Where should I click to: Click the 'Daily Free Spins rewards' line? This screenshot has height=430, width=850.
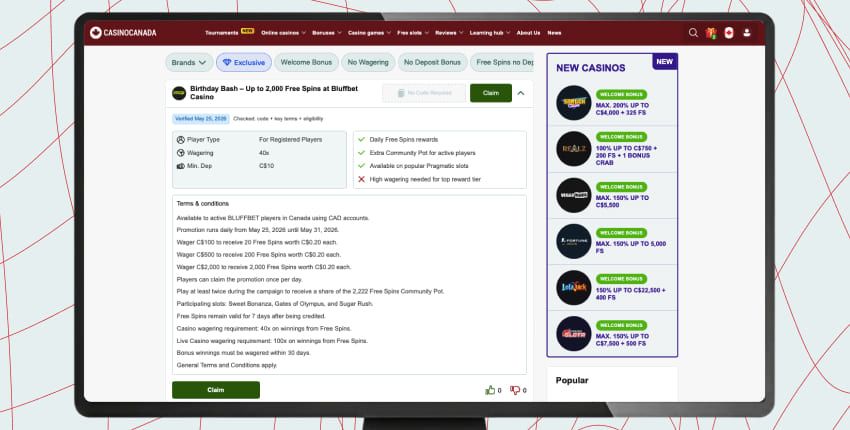click(404, 139)
